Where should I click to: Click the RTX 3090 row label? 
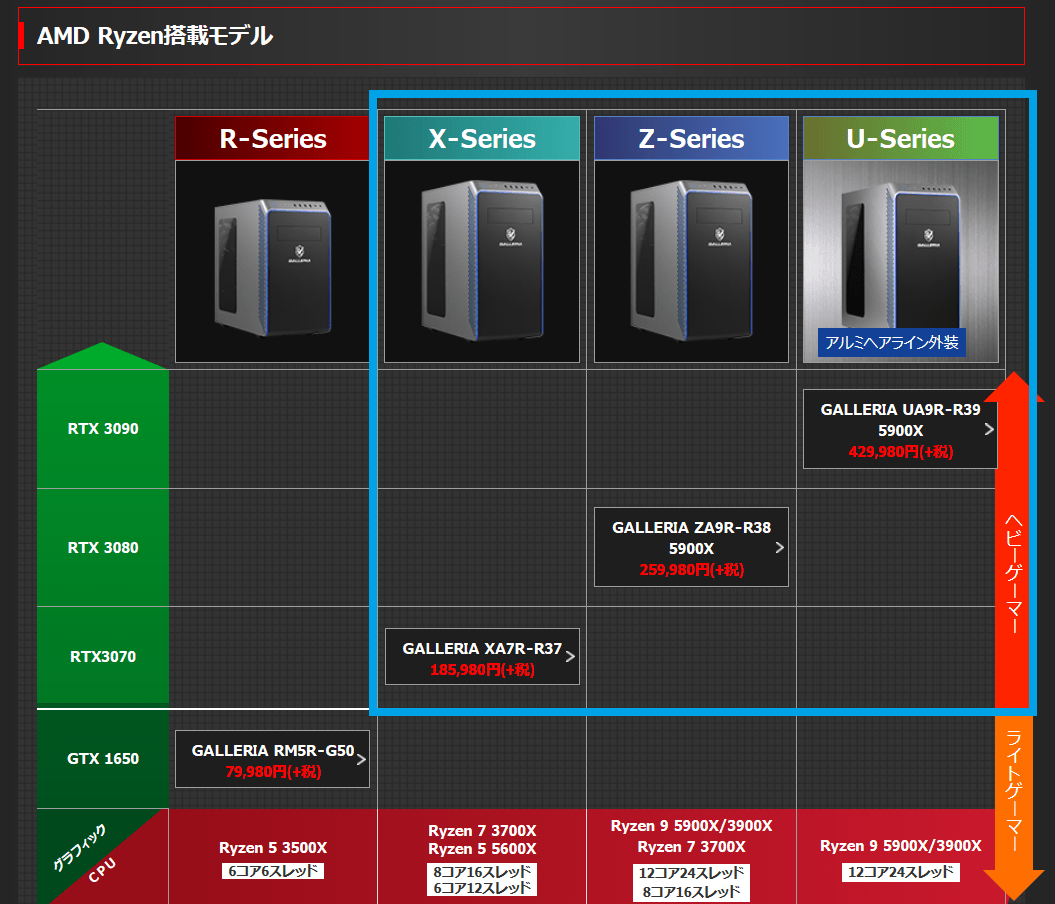pyautogui.click(x=103, y=429)
